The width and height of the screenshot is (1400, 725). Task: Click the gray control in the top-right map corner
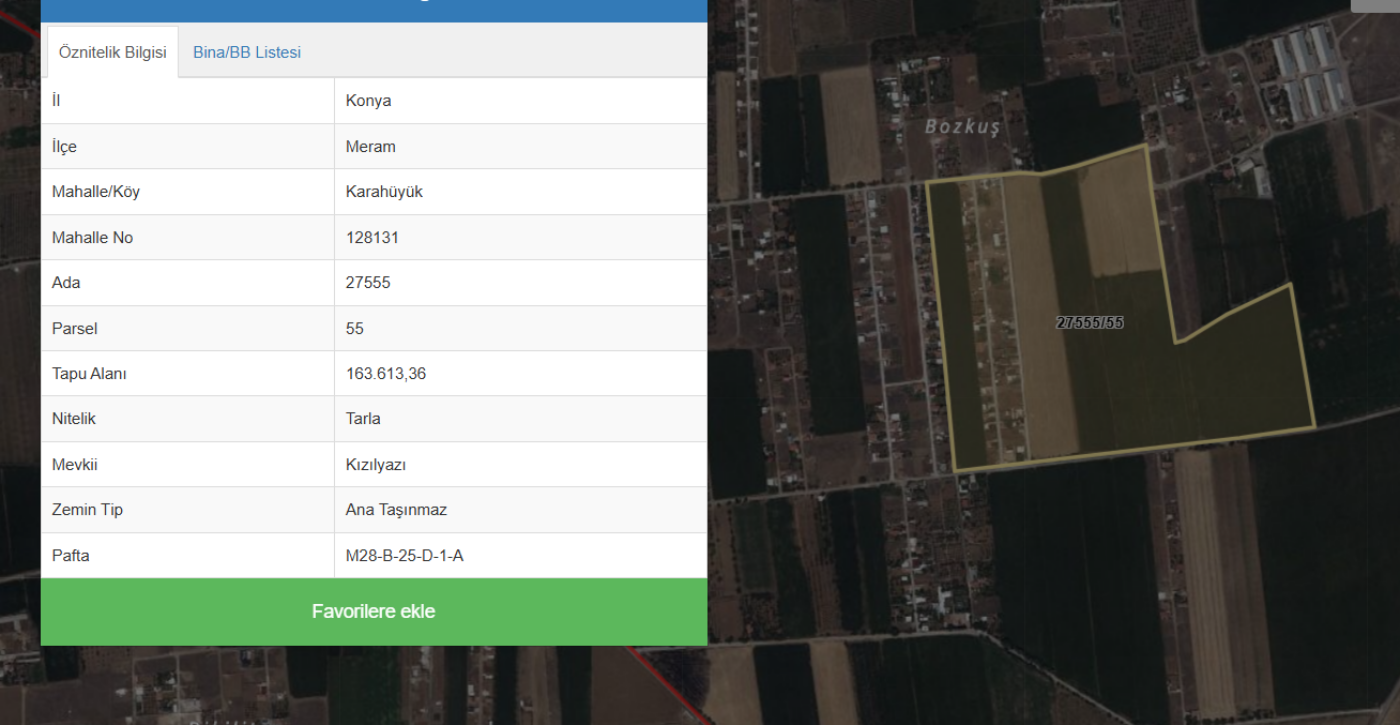1376,5
